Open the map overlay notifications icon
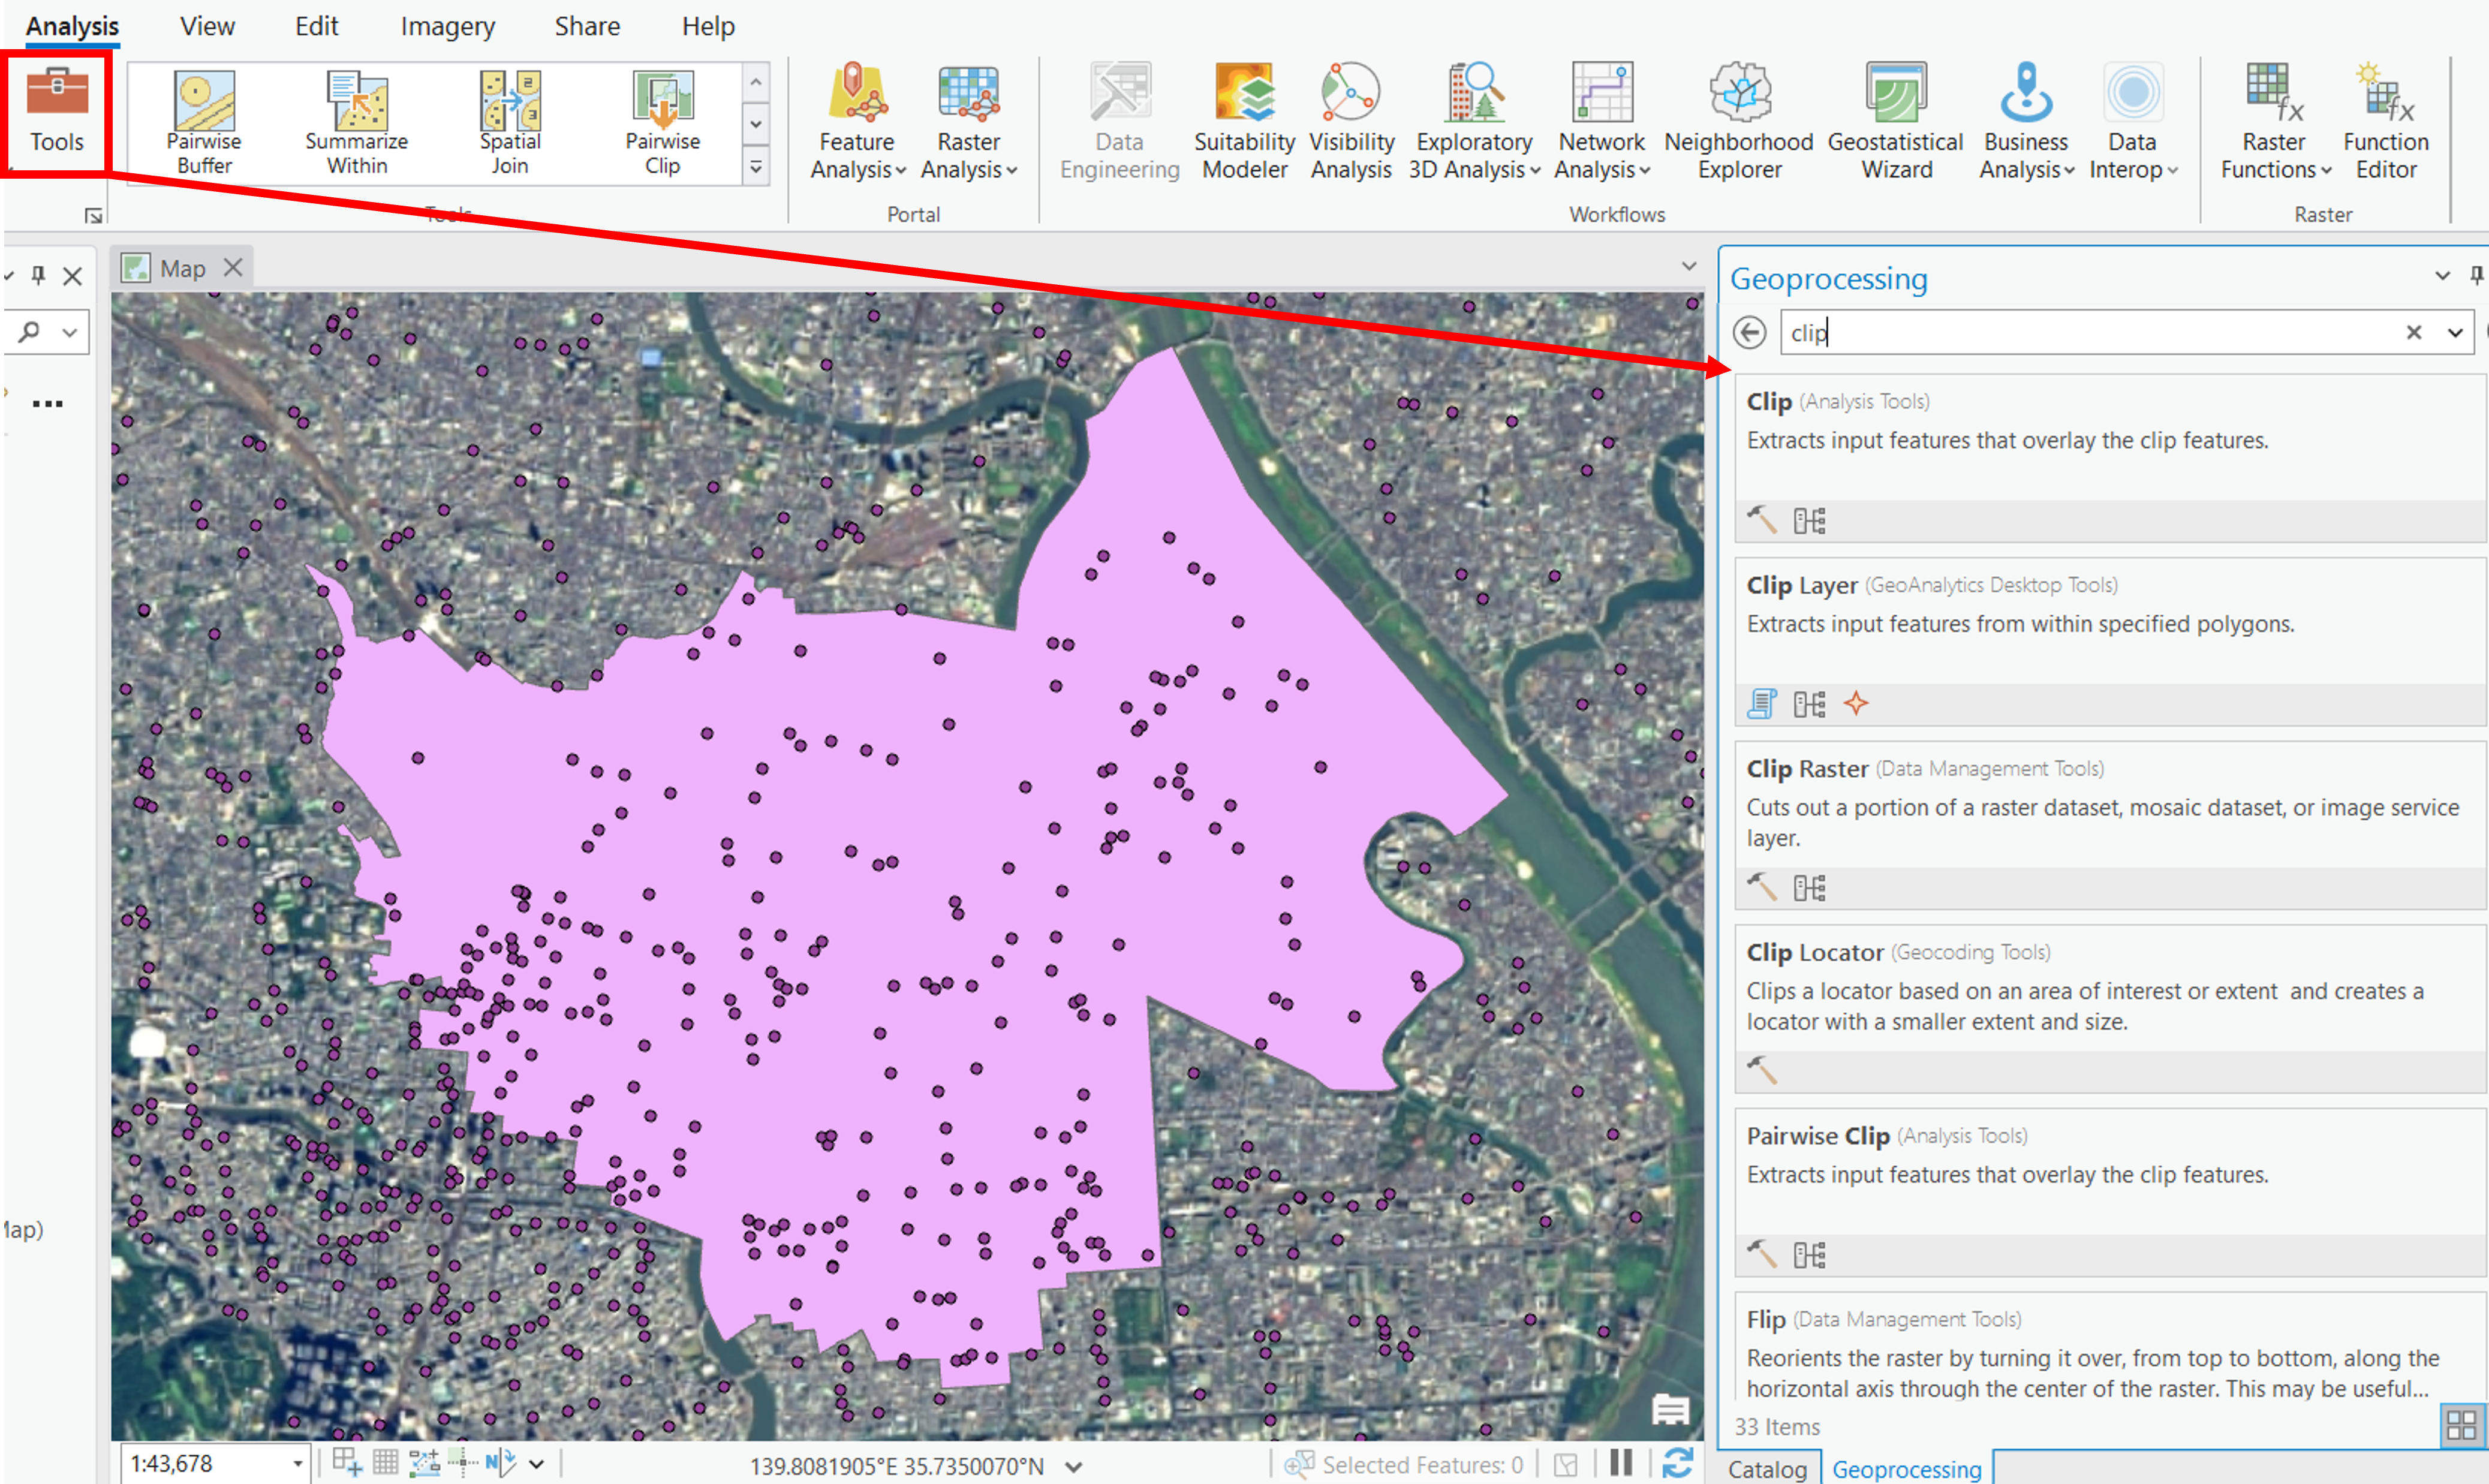Screen dimensions: 2489x1484 1670,1410
